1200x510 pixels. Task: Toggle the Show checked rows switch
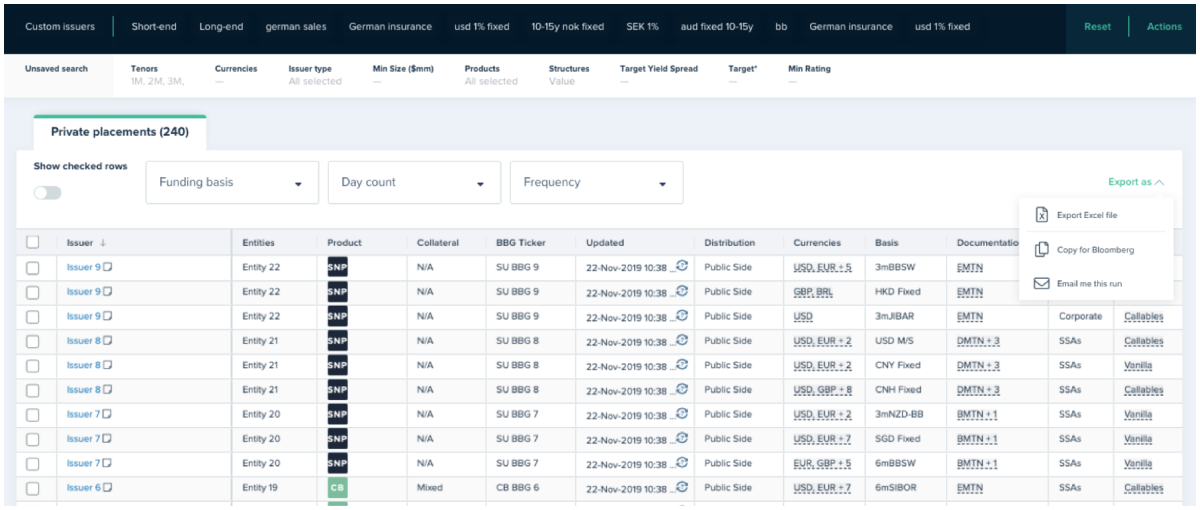coord(47,192)
